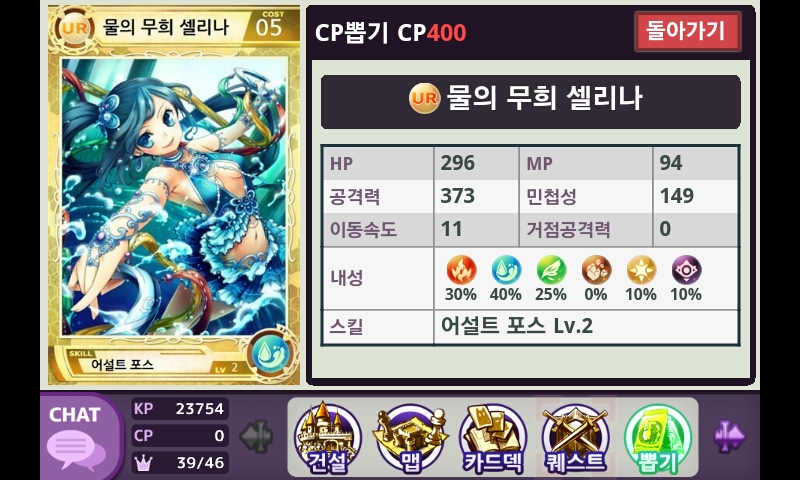The width and height of the screenshot is (800, 480).
Task: Click the light star resistance icon
Action: click(x=641, y=270)
